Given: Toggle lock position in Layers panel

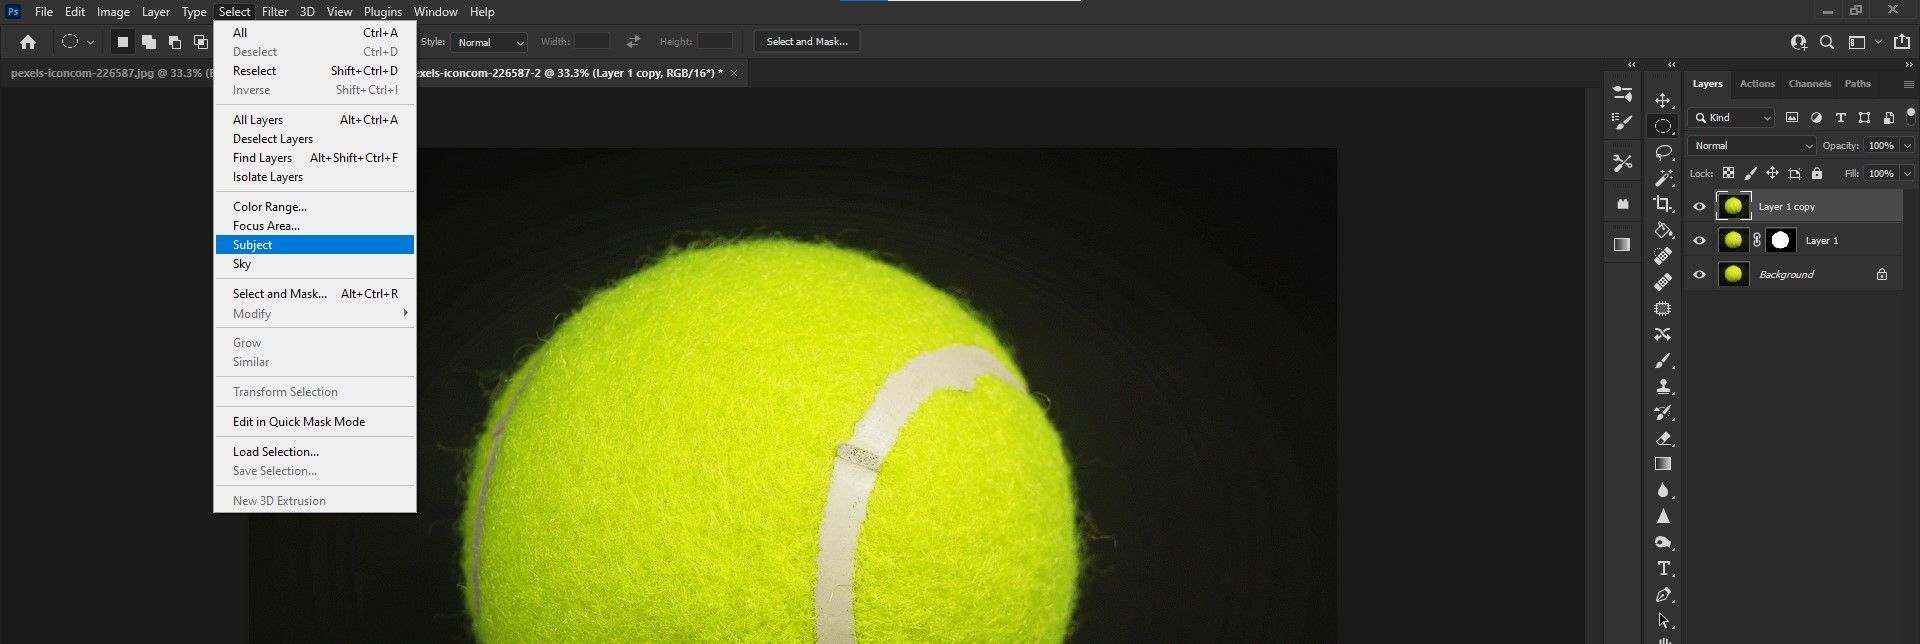Looking at the screenshot, I should pyautogui.click(x=1772, y=173).
